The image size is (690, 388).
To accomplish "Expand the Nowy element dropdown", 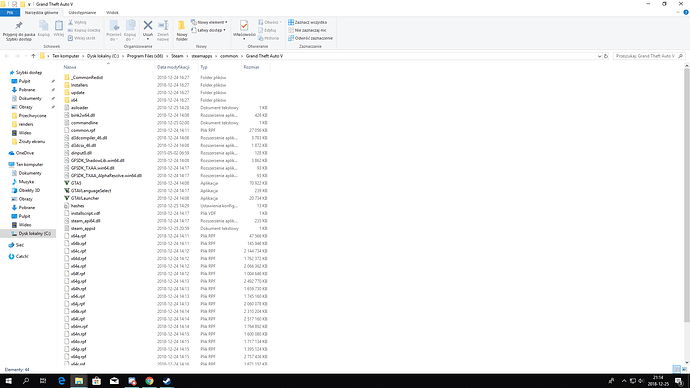I will [x=209, y=22].
